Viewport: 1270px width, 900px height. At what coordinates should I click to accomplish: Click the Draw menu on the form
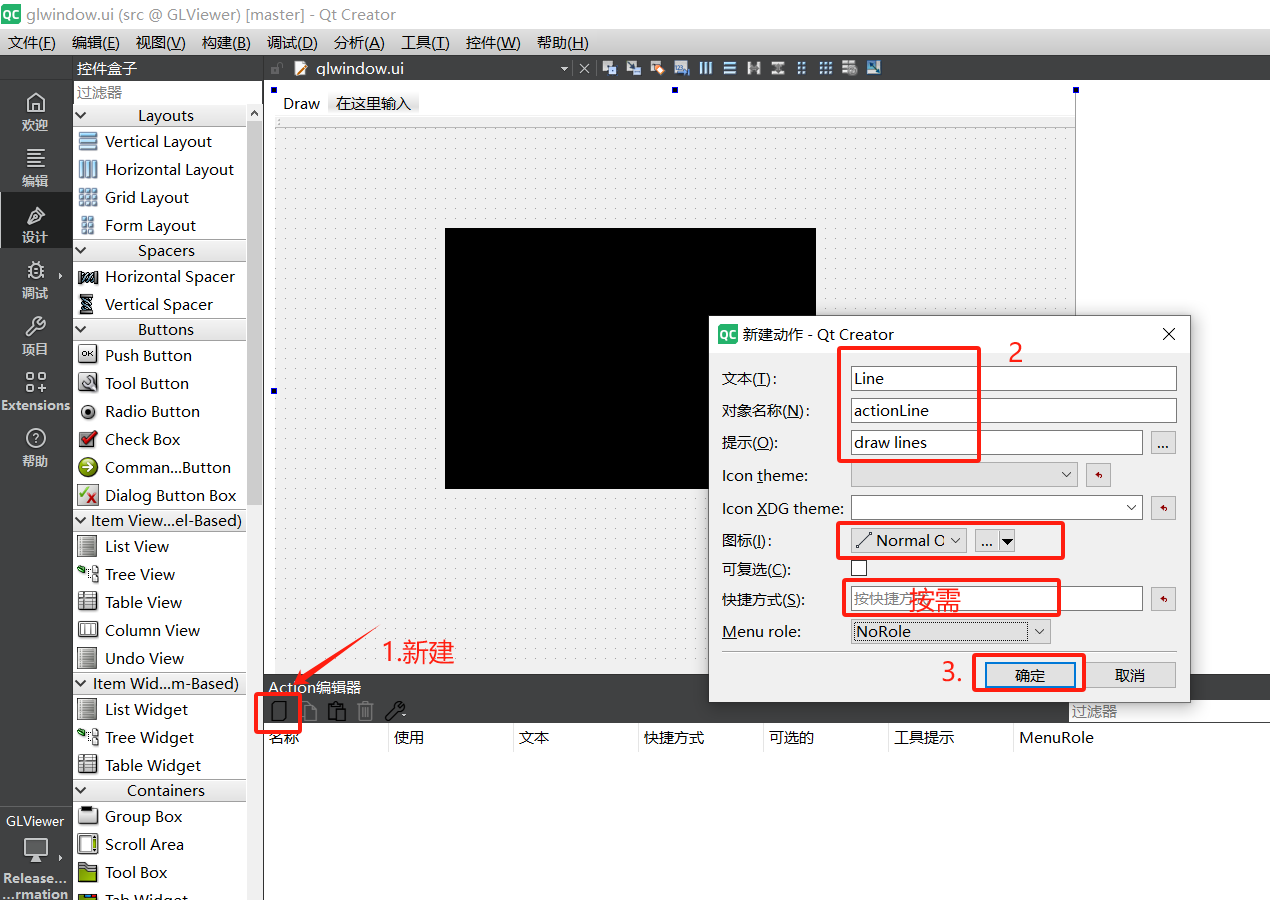coord(301,103)
